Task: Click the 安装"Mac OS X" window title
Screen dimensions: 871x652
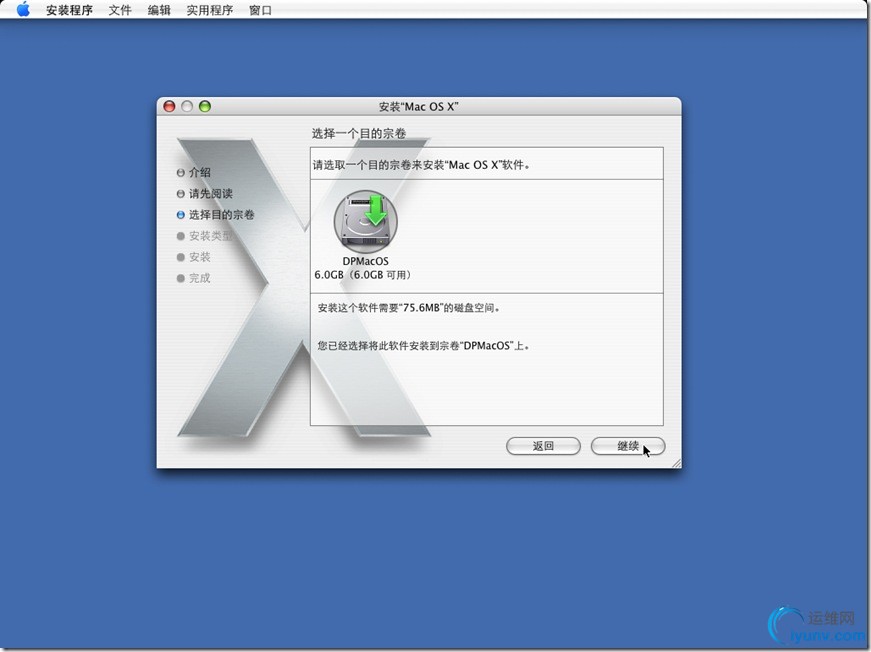Action: click(418, 107)
